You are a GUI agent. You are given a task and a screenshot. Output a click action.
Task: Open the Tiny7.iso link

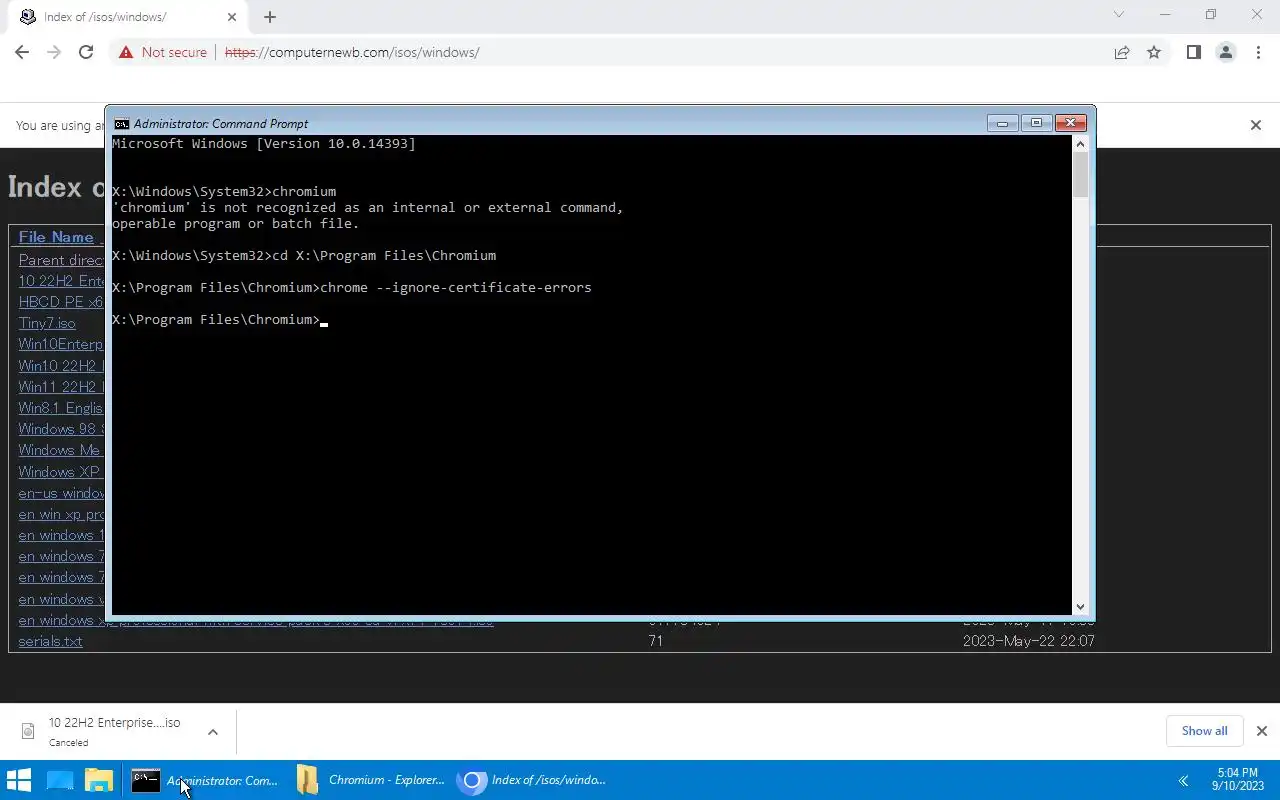coord(47,323)
